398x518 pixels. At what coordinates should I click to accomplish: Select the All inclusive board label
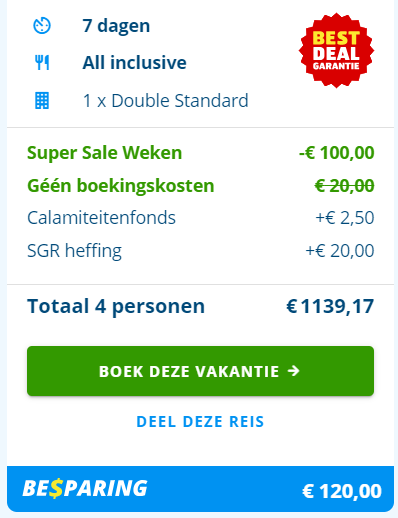click(x=134, y=63)
